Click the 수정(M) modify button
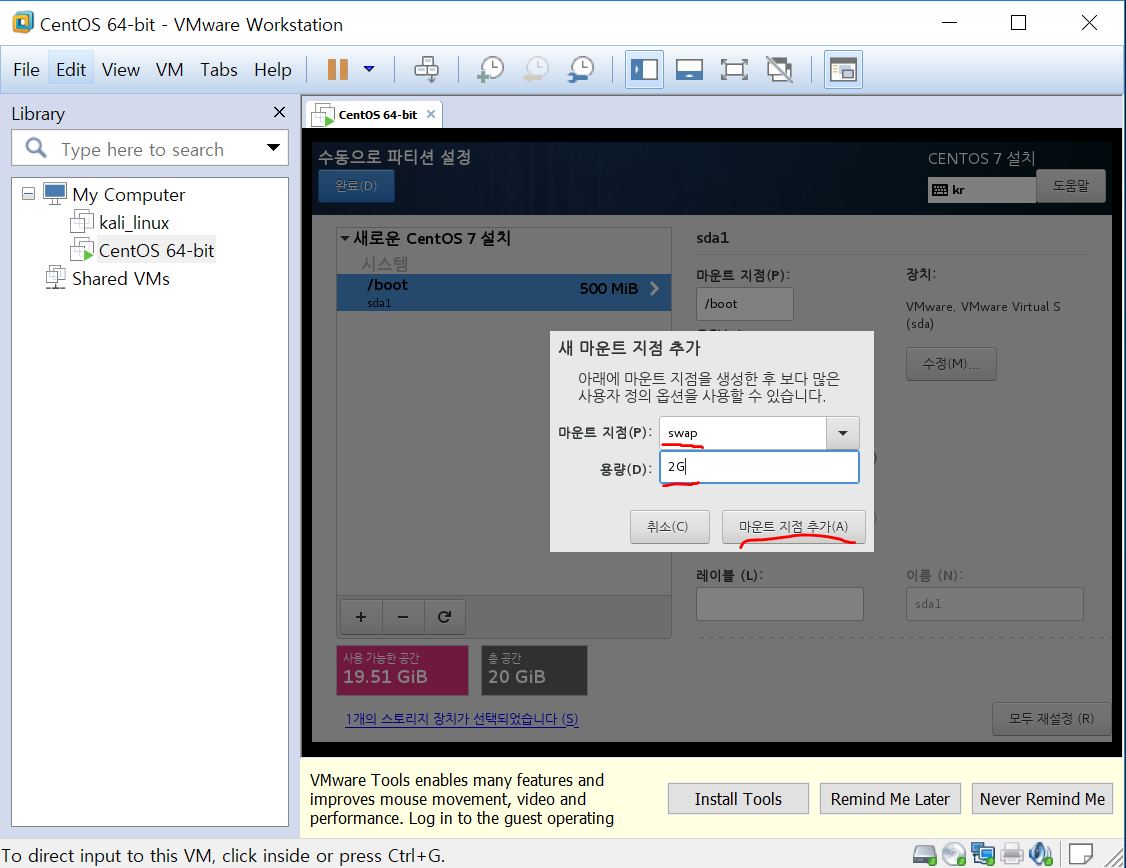Viewport: 1126px width, 868px height. click(x=951, y=363)
